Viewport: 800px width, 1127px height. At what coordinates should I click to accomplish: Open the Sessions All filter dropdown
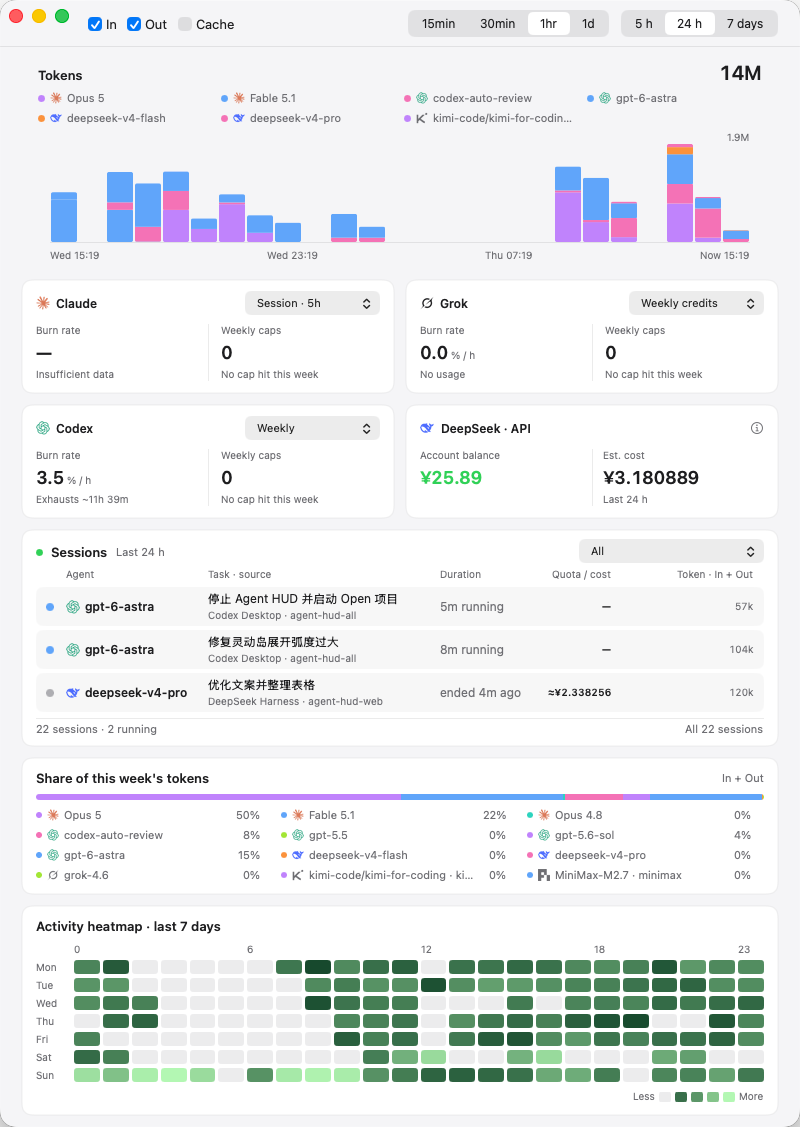pos(671,551)
